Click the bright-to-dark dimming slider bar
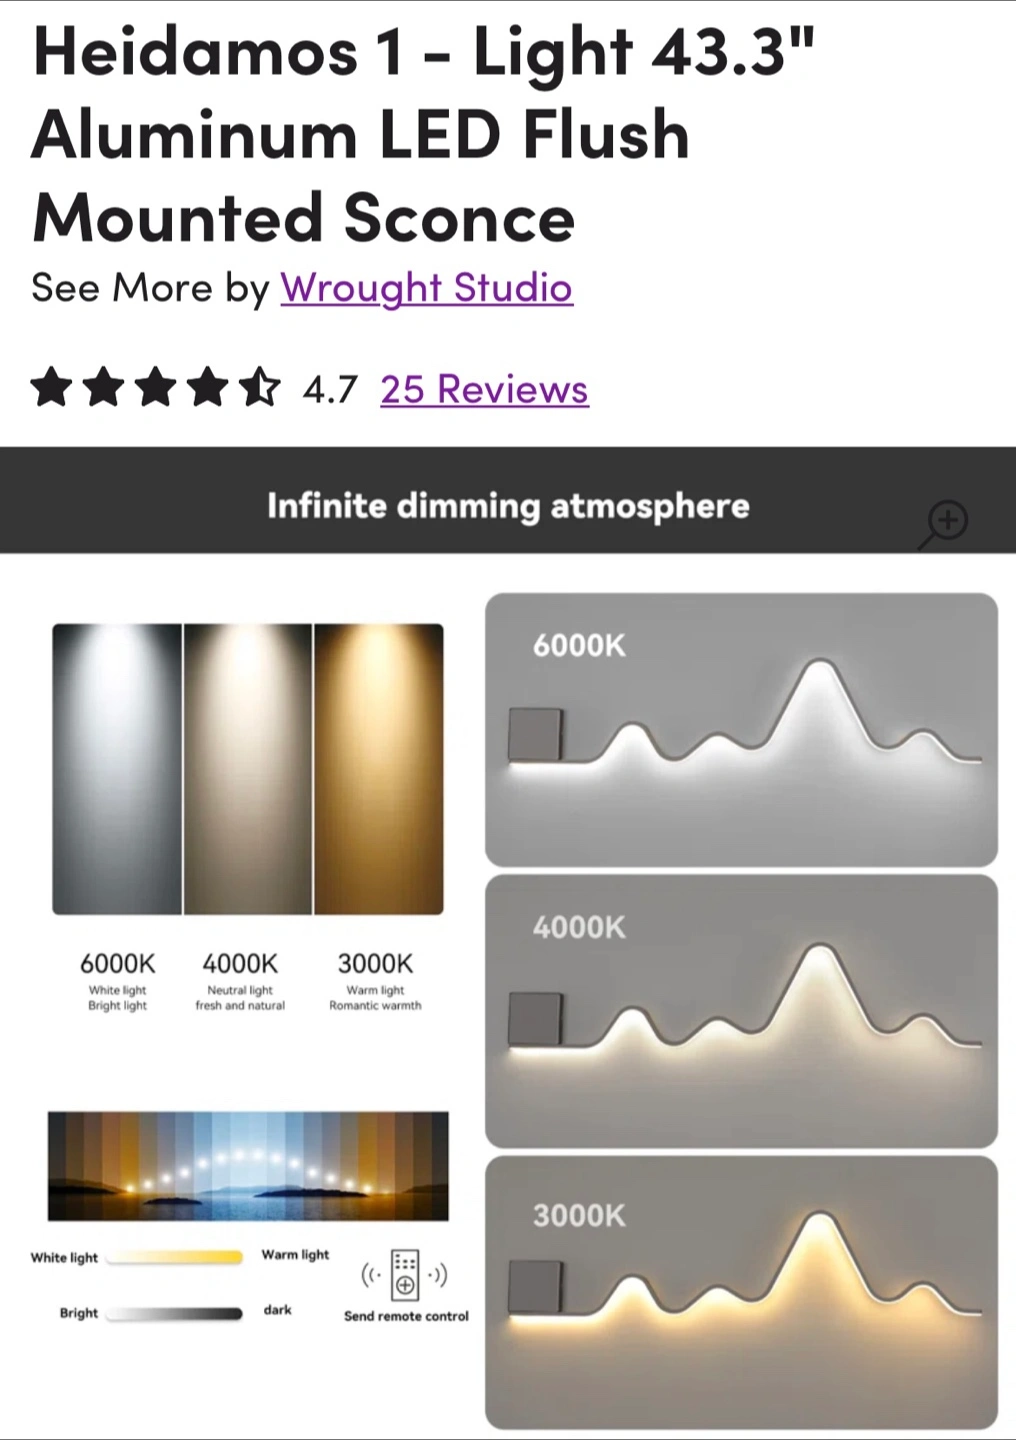The width and height of the screenshot is (1016, 1440). [x=175, y=1313]
